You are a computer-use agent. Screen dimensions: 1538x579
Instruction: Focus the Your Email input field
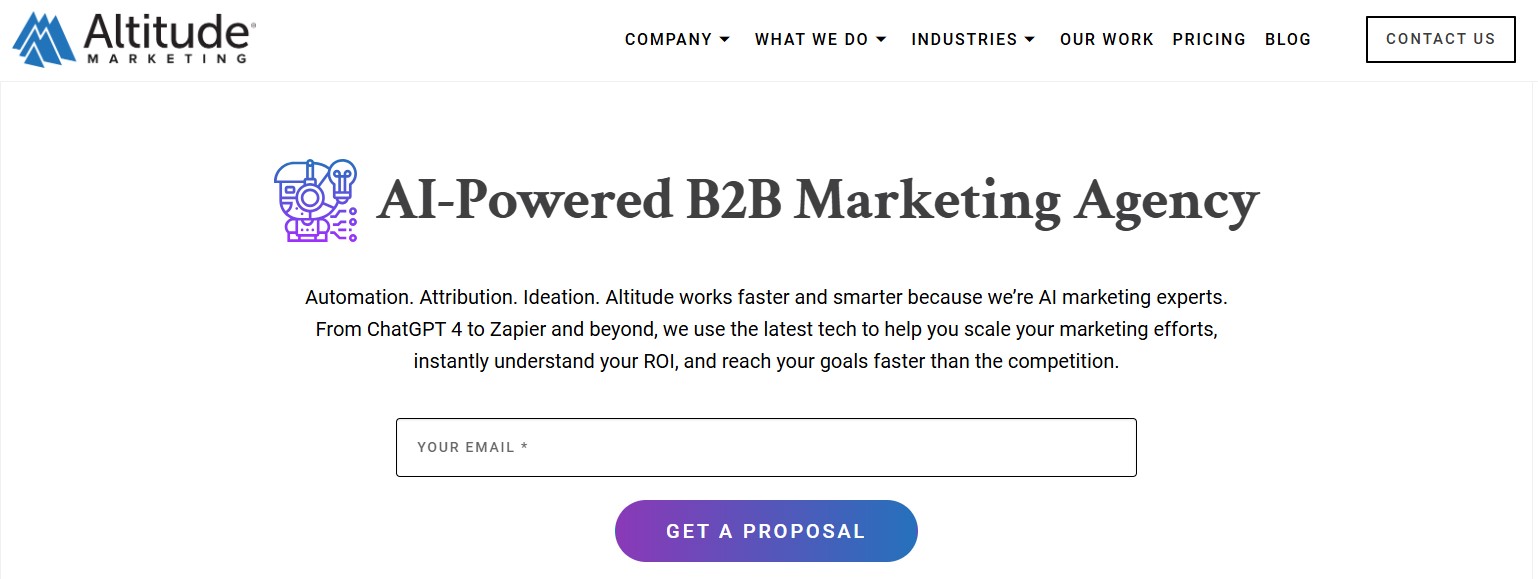pos(766,447)
